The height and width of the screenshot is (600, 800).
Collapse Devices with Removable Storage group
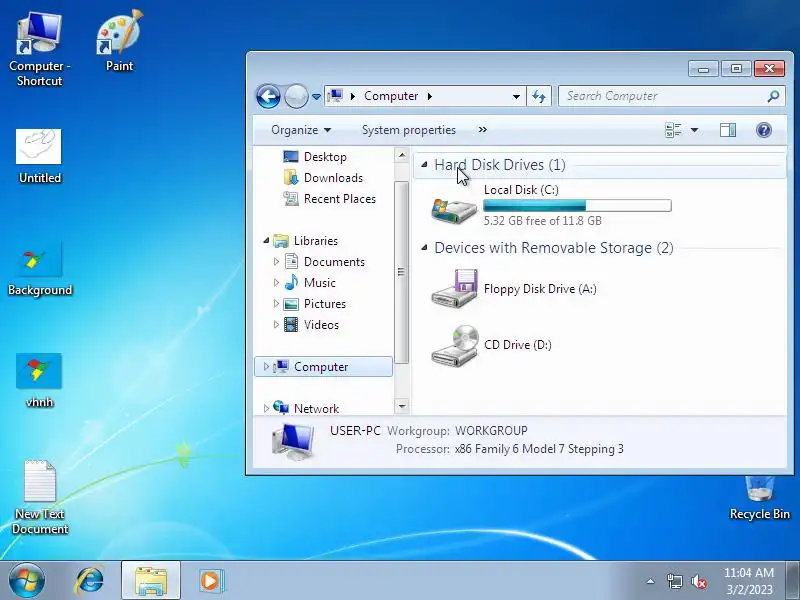point(424,248)
